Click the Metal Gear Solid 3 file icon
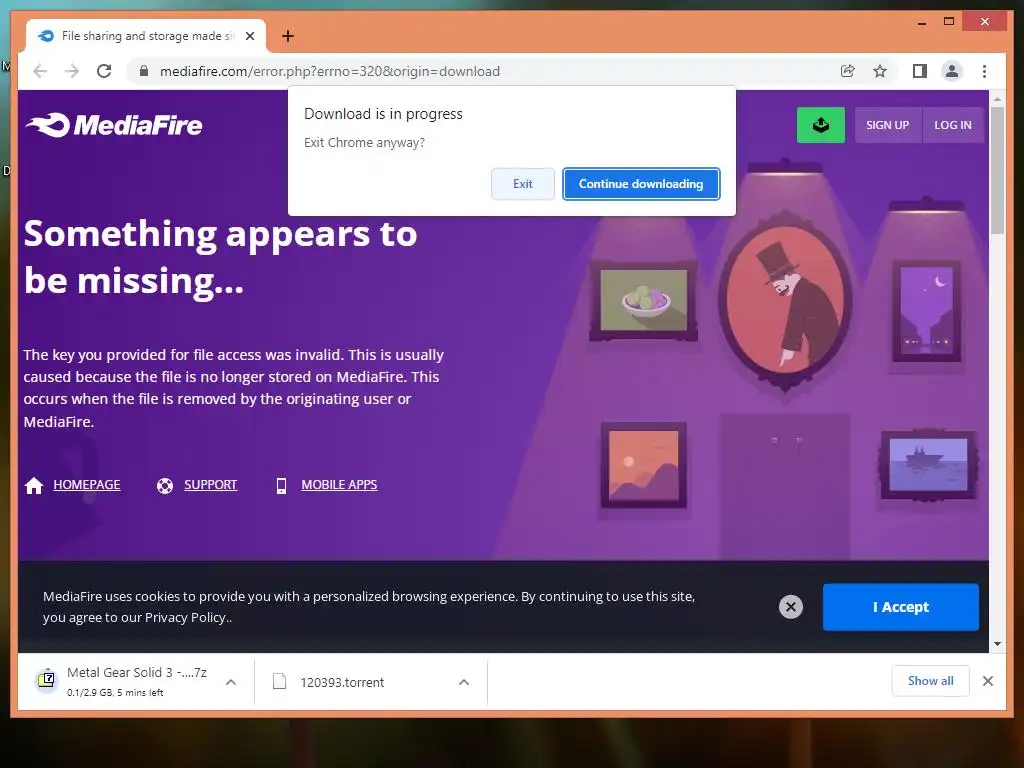1024x768 pixels. click(46, 680)
